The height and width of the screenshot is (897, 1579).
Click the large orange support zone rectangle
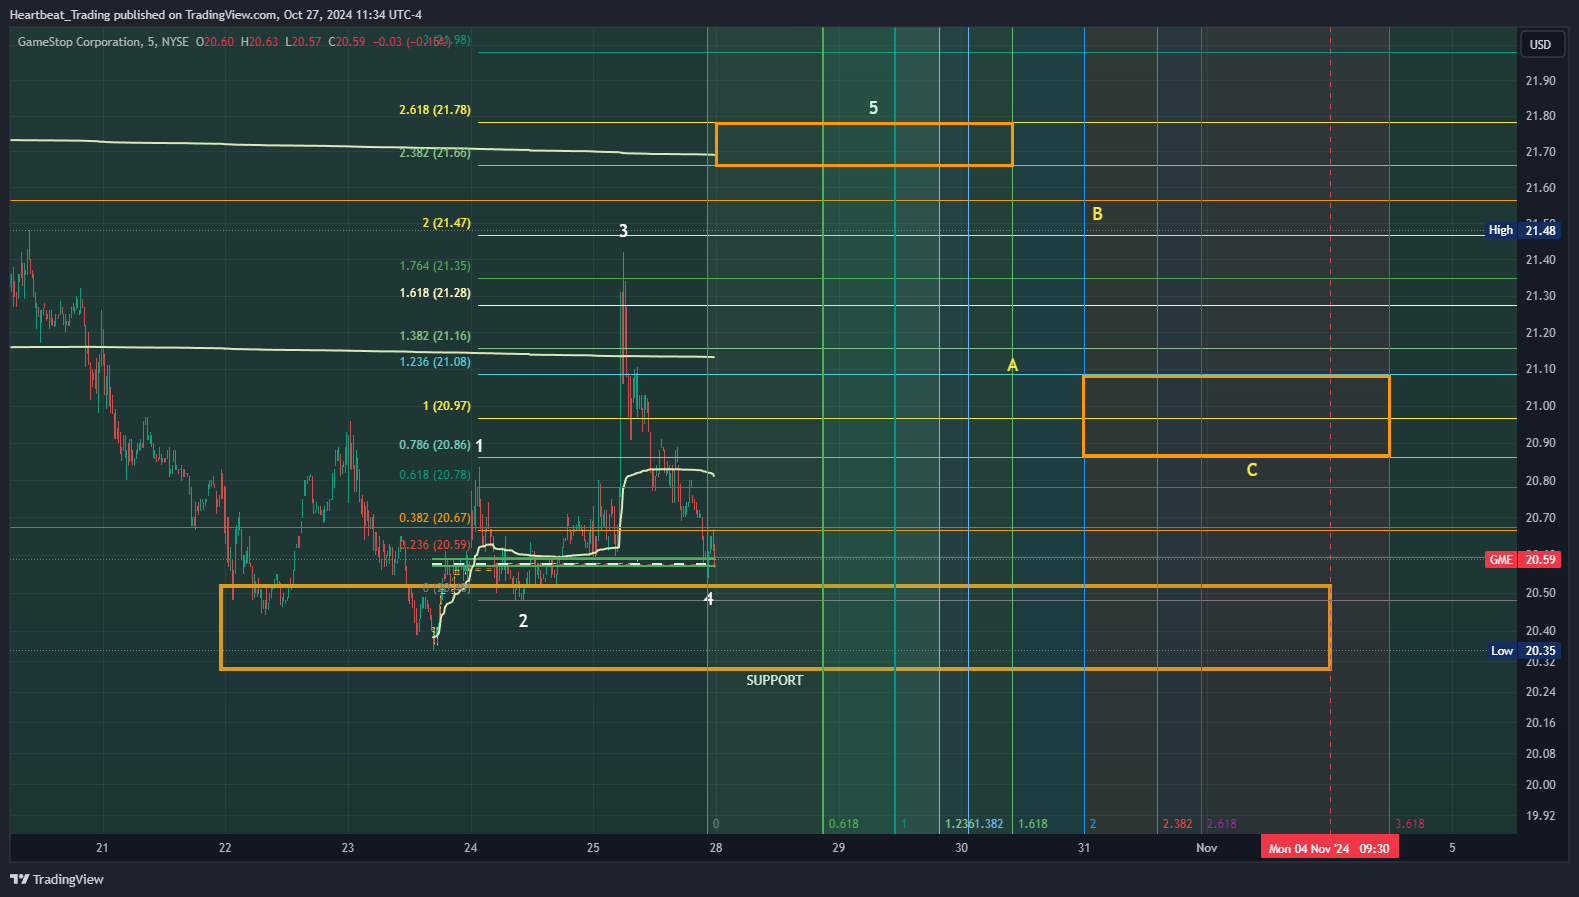(775, 627)
